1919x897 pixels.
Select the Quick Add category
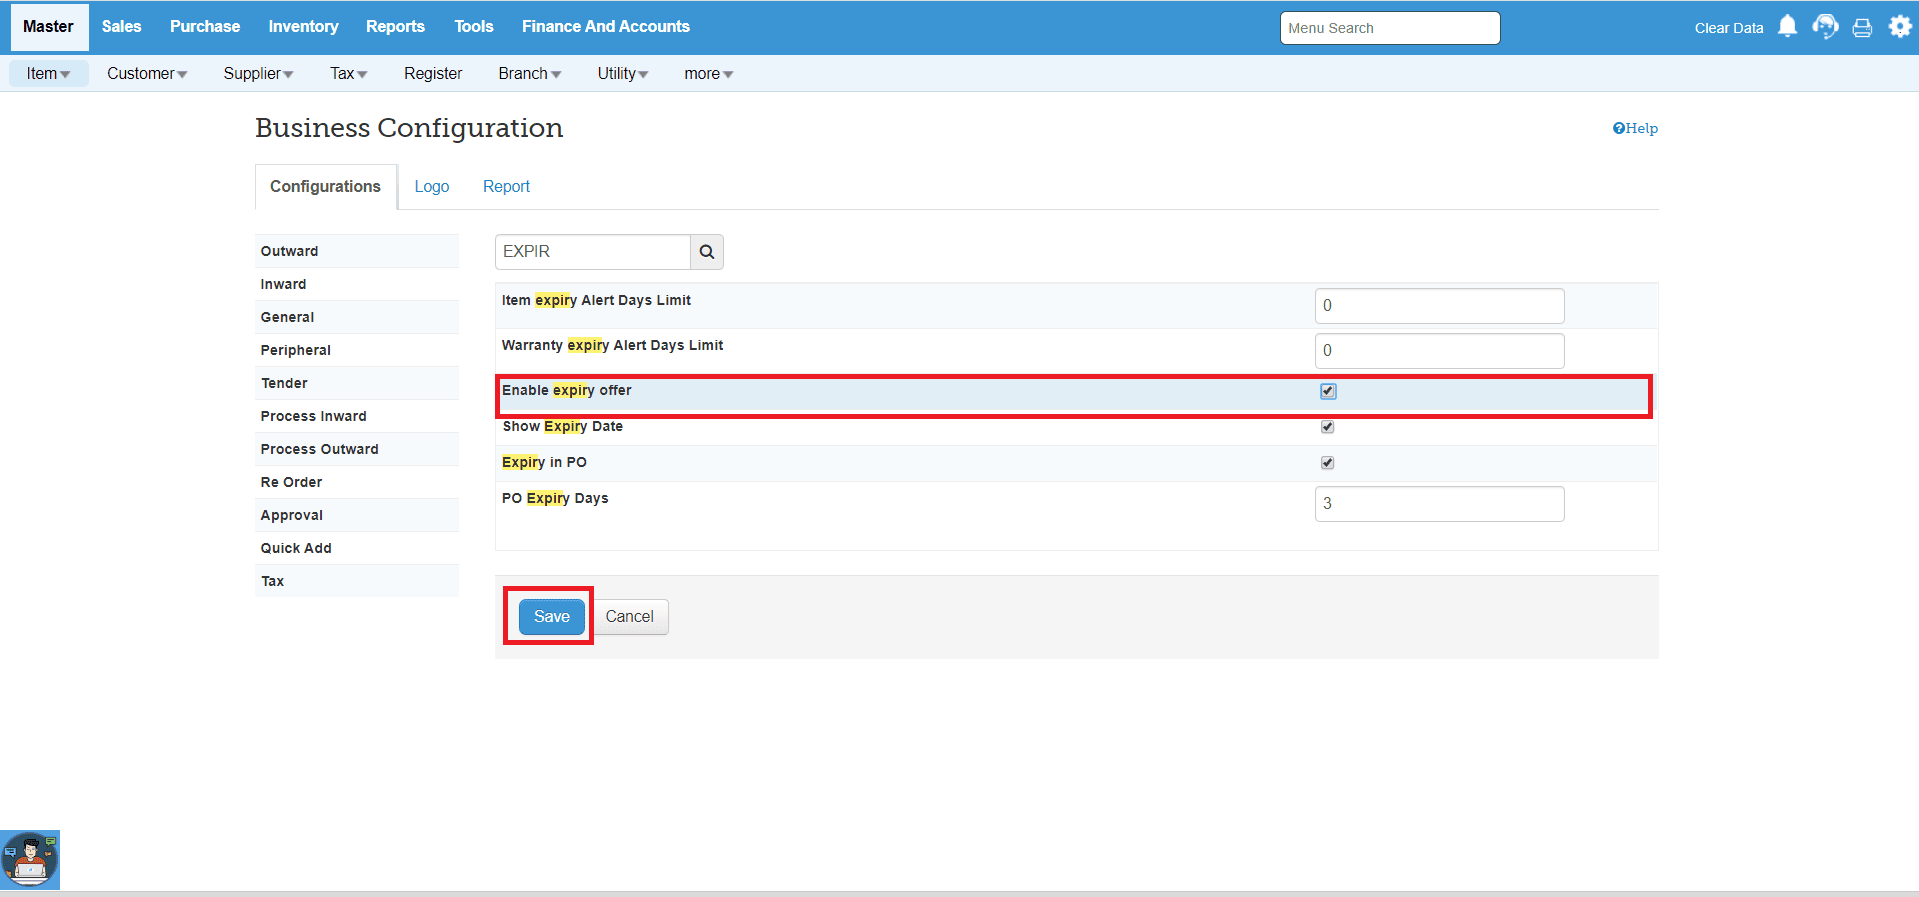point(357,548)
